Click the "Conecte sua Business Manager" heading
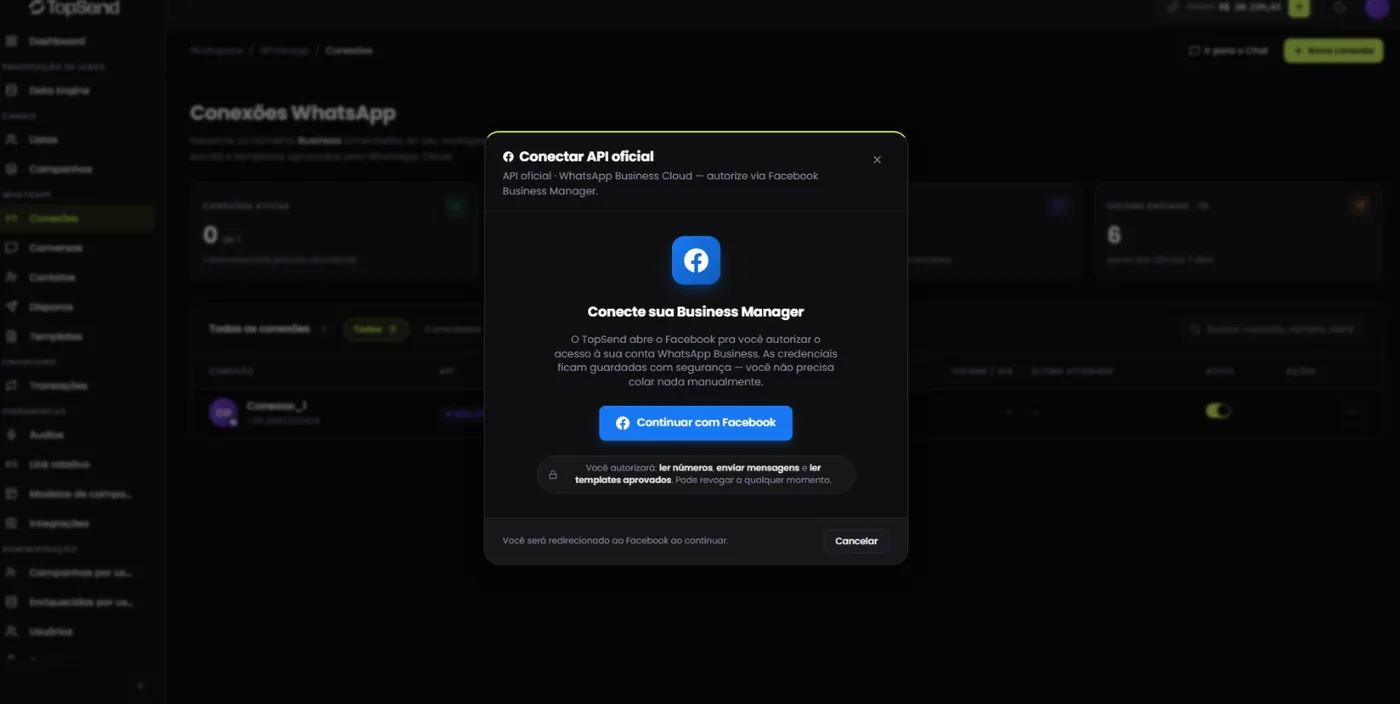This screenshot has height=704, width=1400. point(696,312)
